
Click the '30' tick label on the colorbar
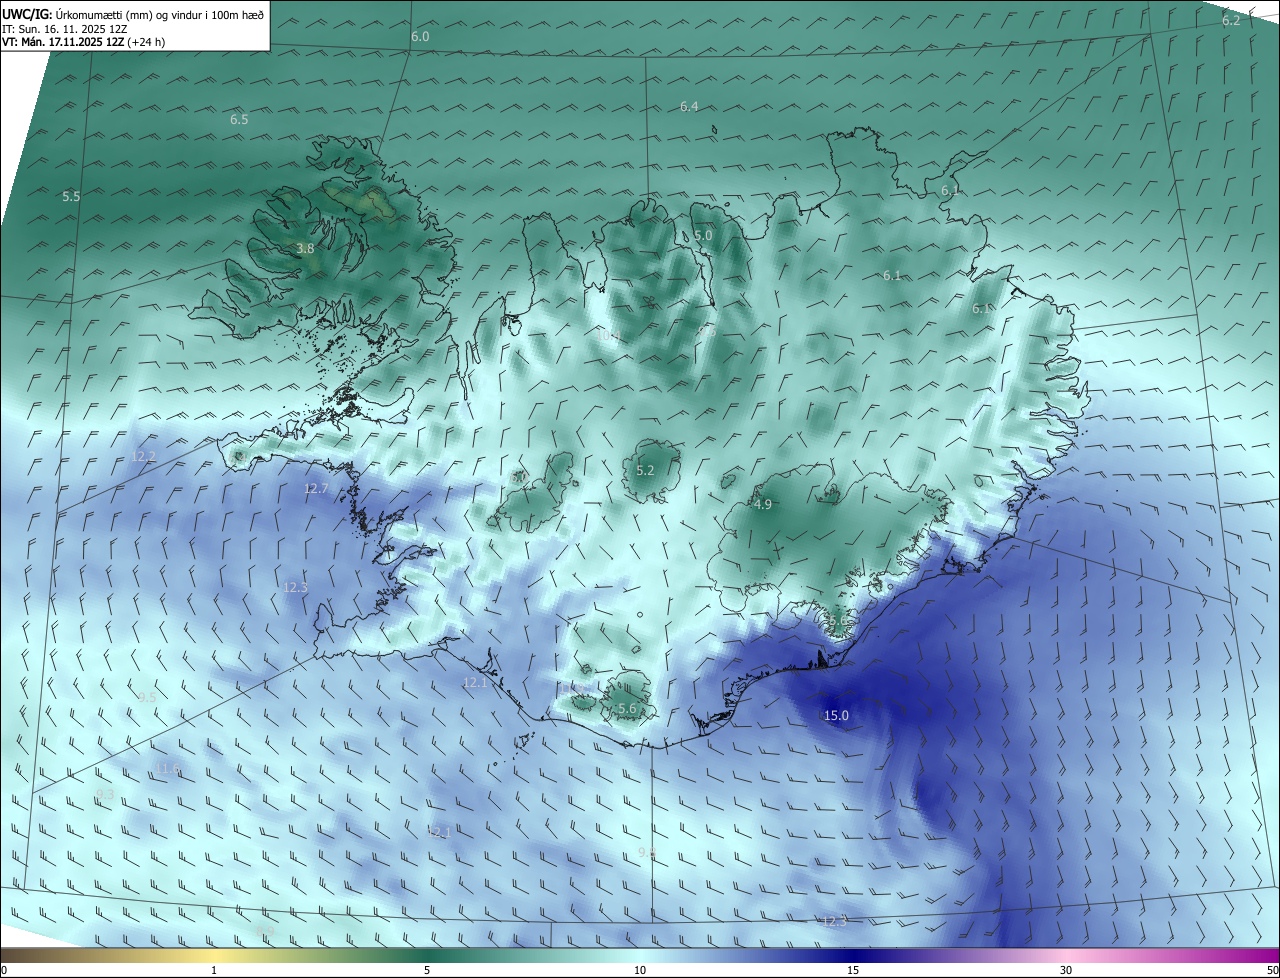point(1066,971)
